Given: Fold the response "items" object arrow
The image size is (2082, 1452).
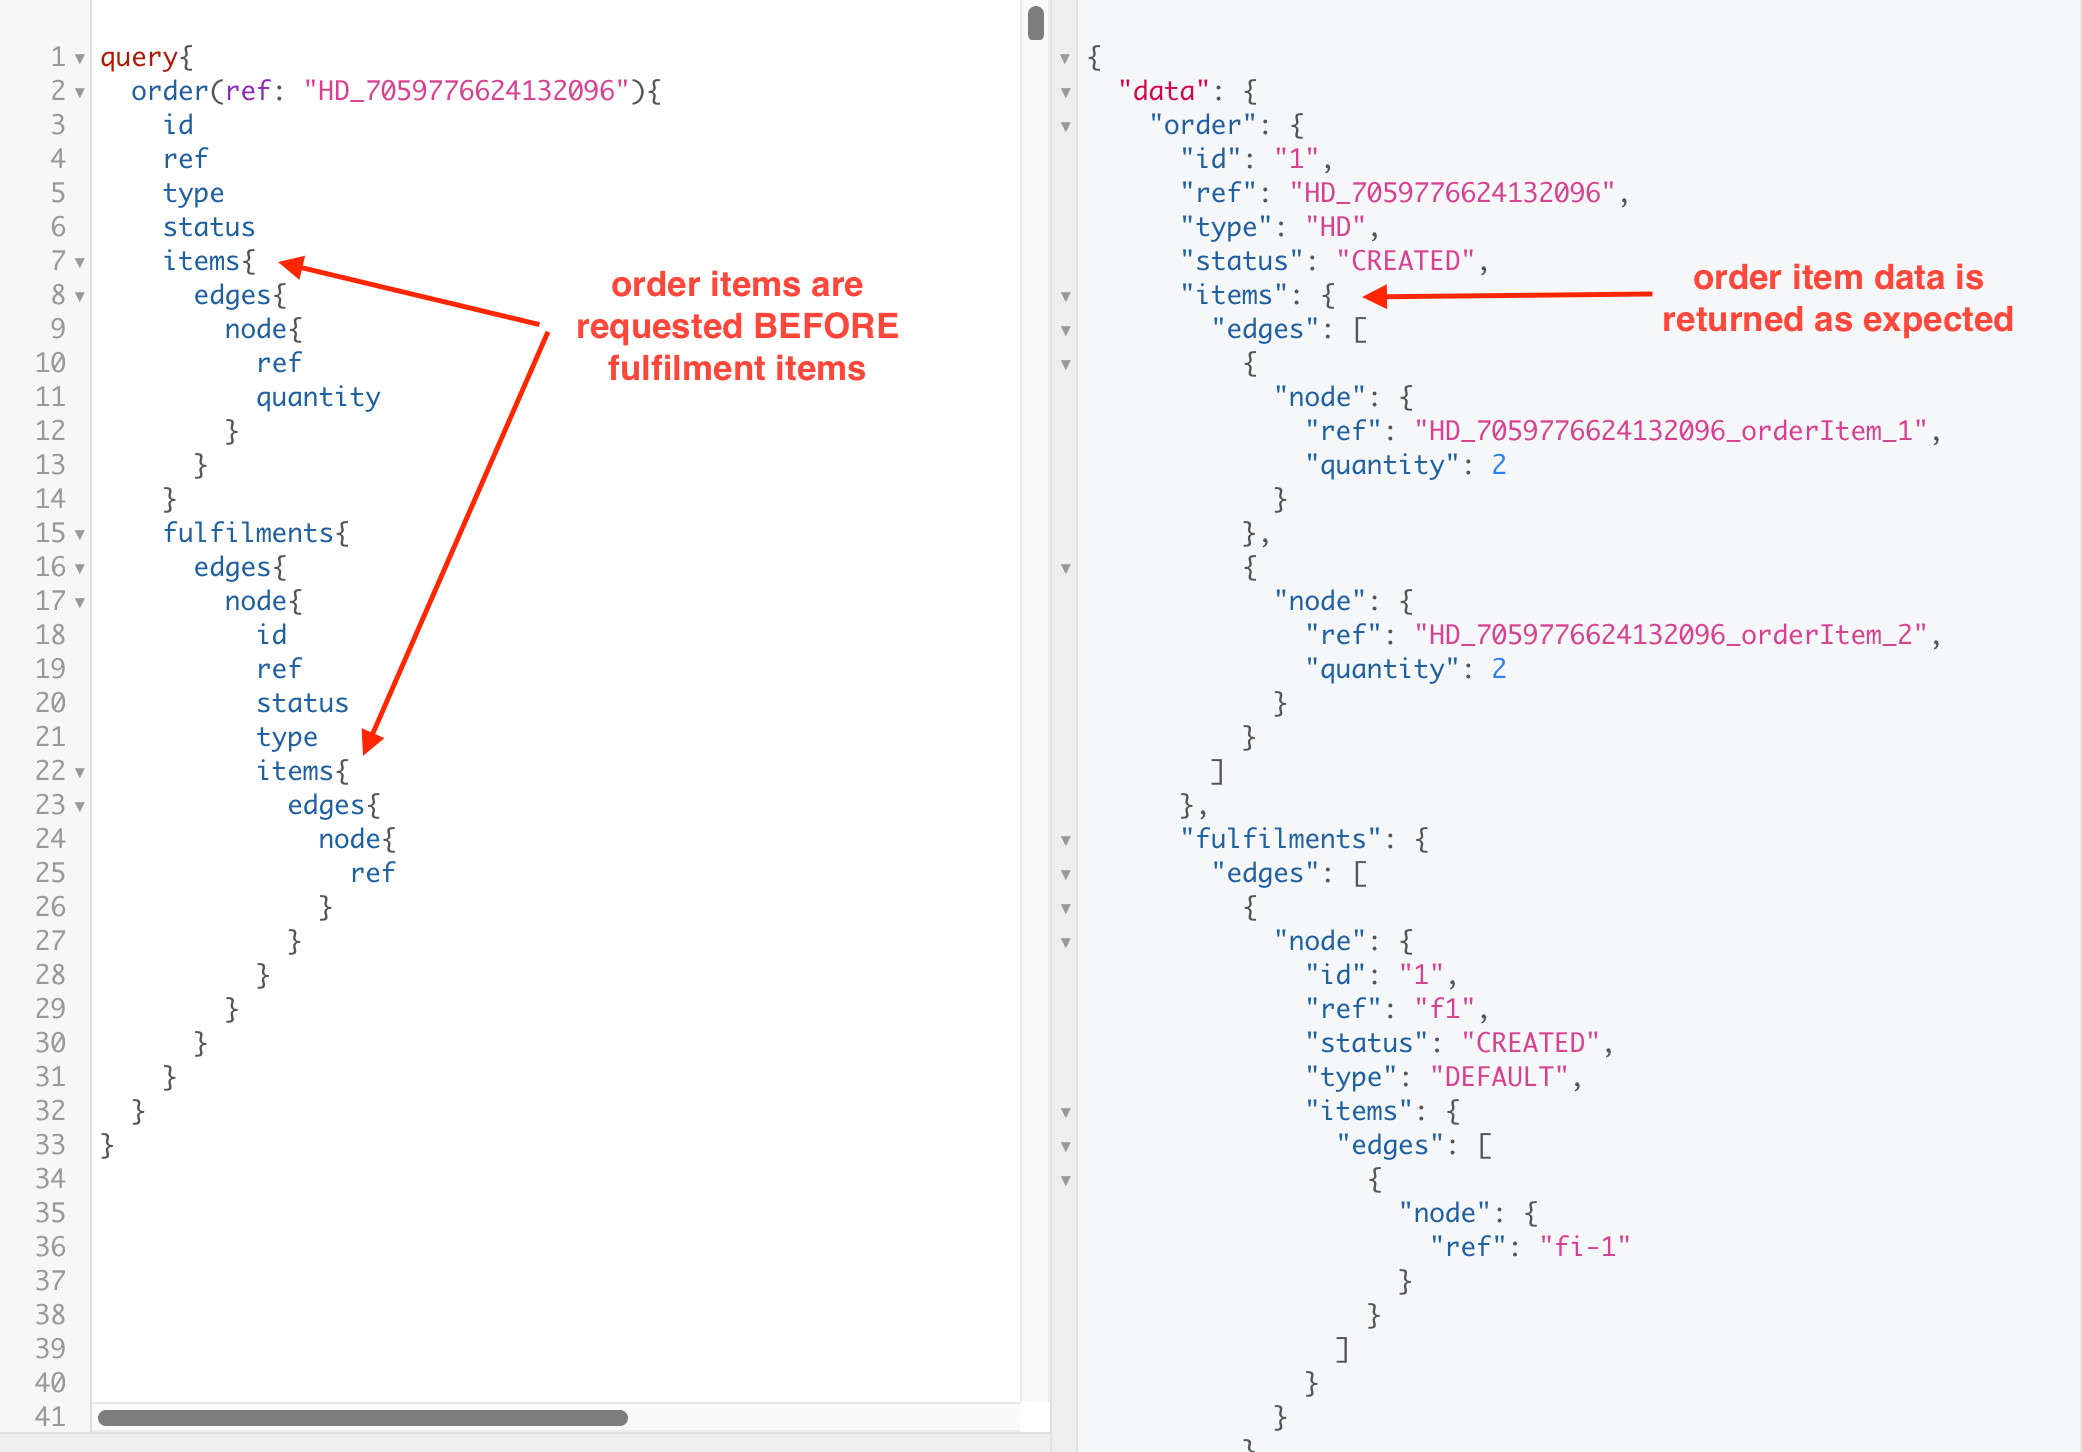Looking at the screenshot, I should pos(1065,296).
